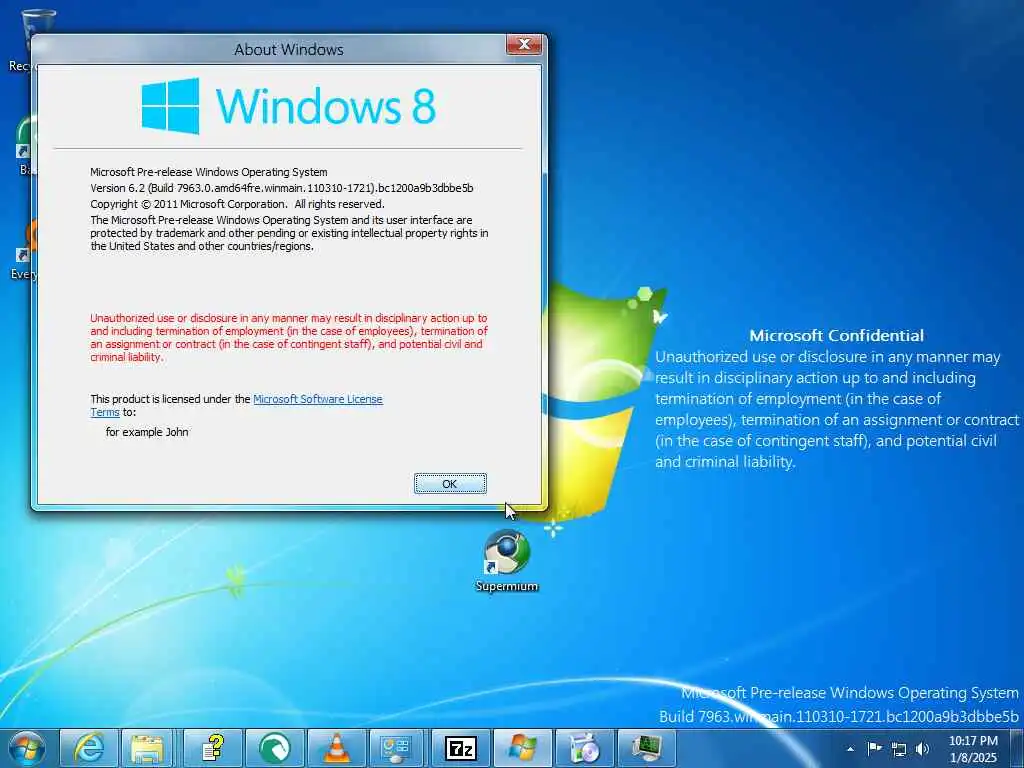Open the clock showing 10:17 PM
This screenshot has height=768, width=1024.
pyautogui.click(x=973, y=749)
